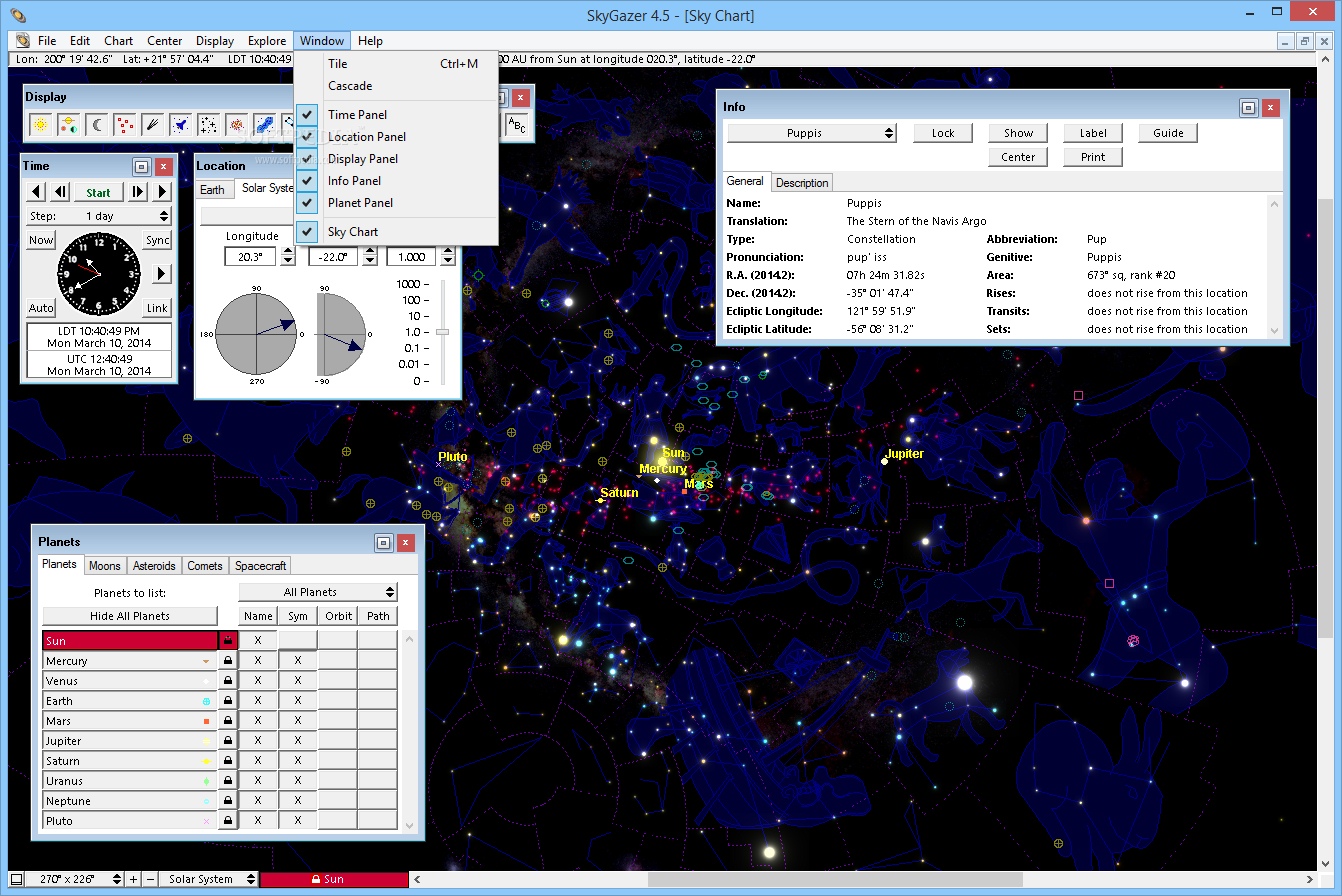Toggle the ABC labels display icon
Viewport: 1342px width, 896px height.
[x=516, y=124]
